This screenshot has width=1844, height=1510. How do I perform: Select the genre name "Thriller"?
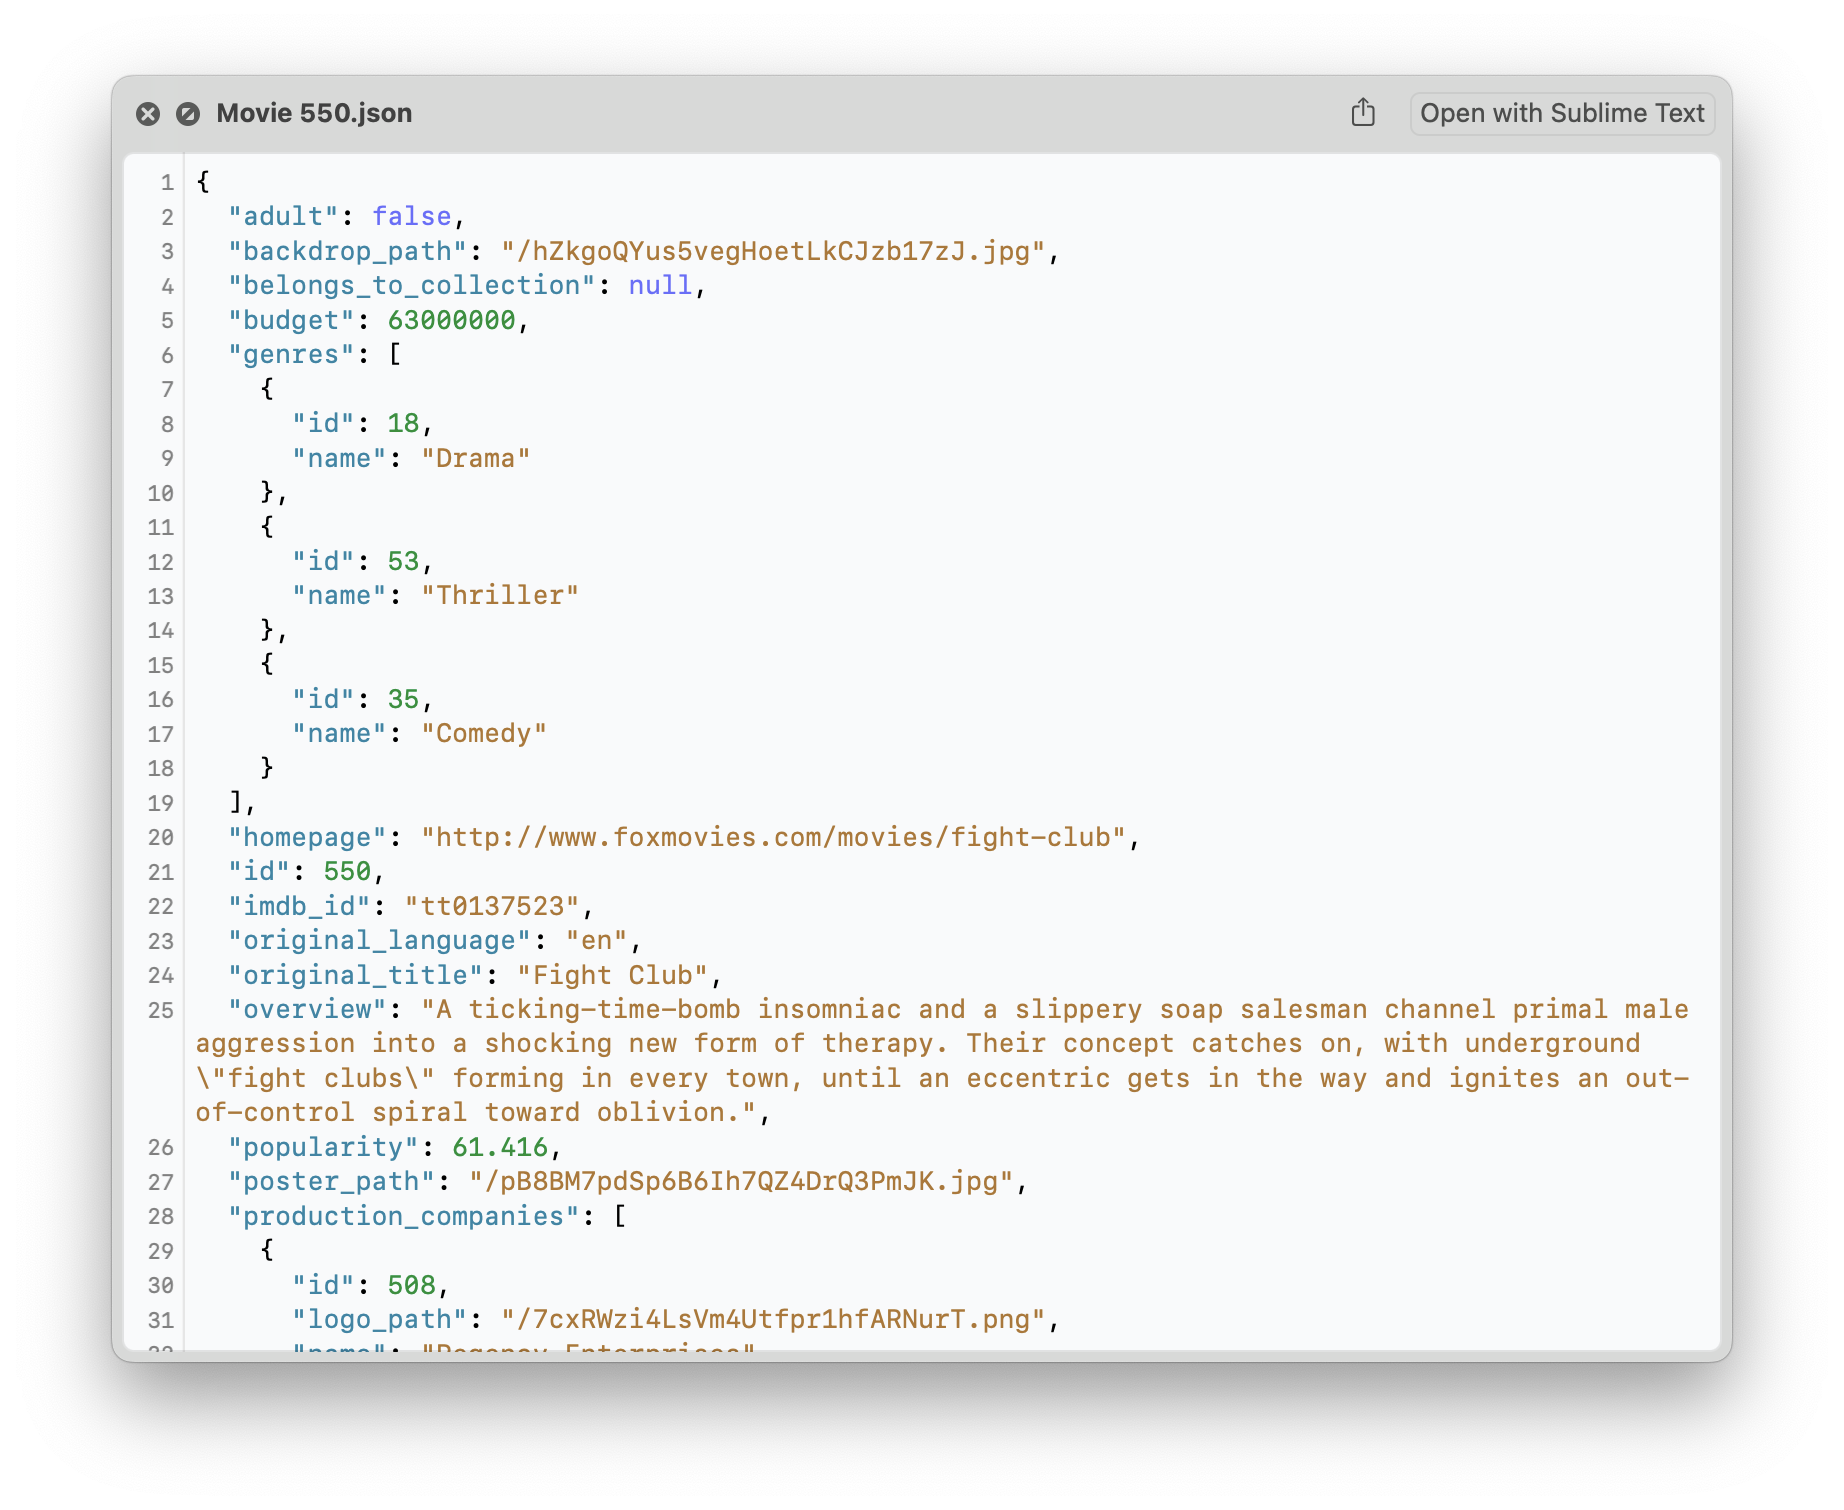coord(498,595)
